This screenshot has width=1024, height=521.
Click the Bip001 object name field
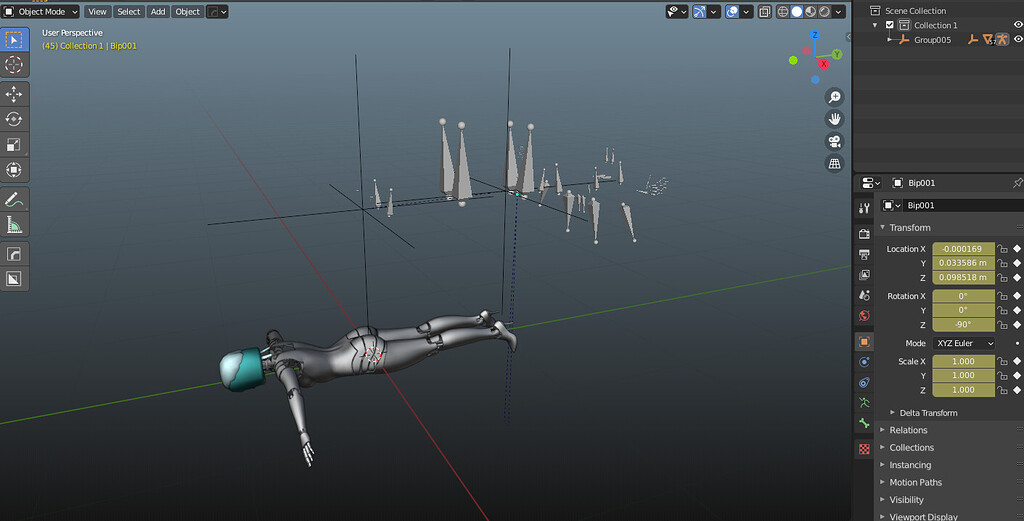tap(961, 205)
